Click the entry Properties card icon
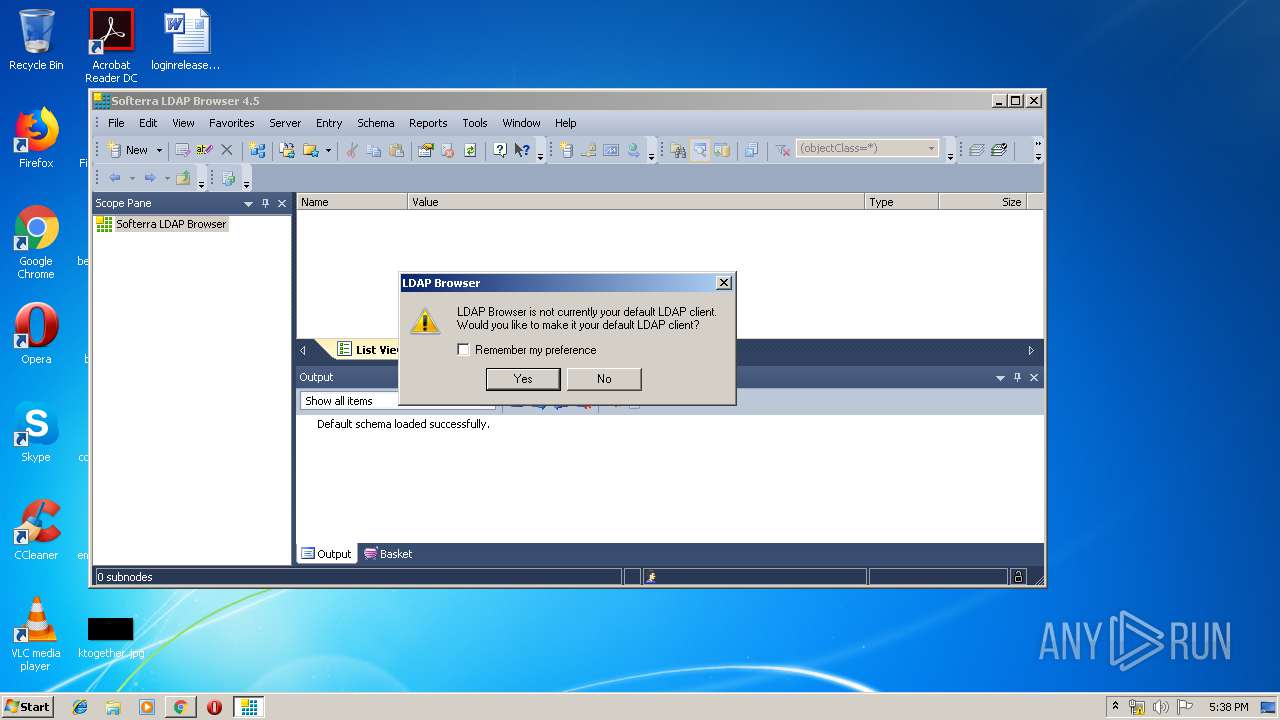This screenshot has height=720, width=1280. 425,150
